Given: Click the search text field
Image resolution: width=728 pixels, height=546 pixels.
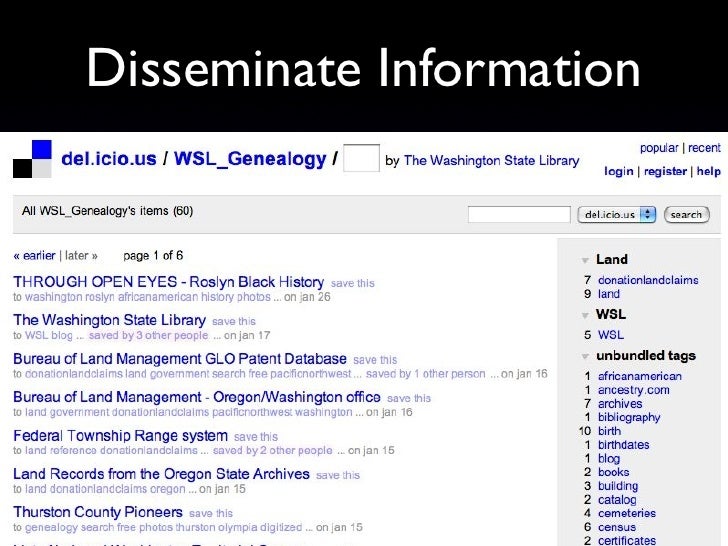Looking at the screenshot, I should click(519, 214).
